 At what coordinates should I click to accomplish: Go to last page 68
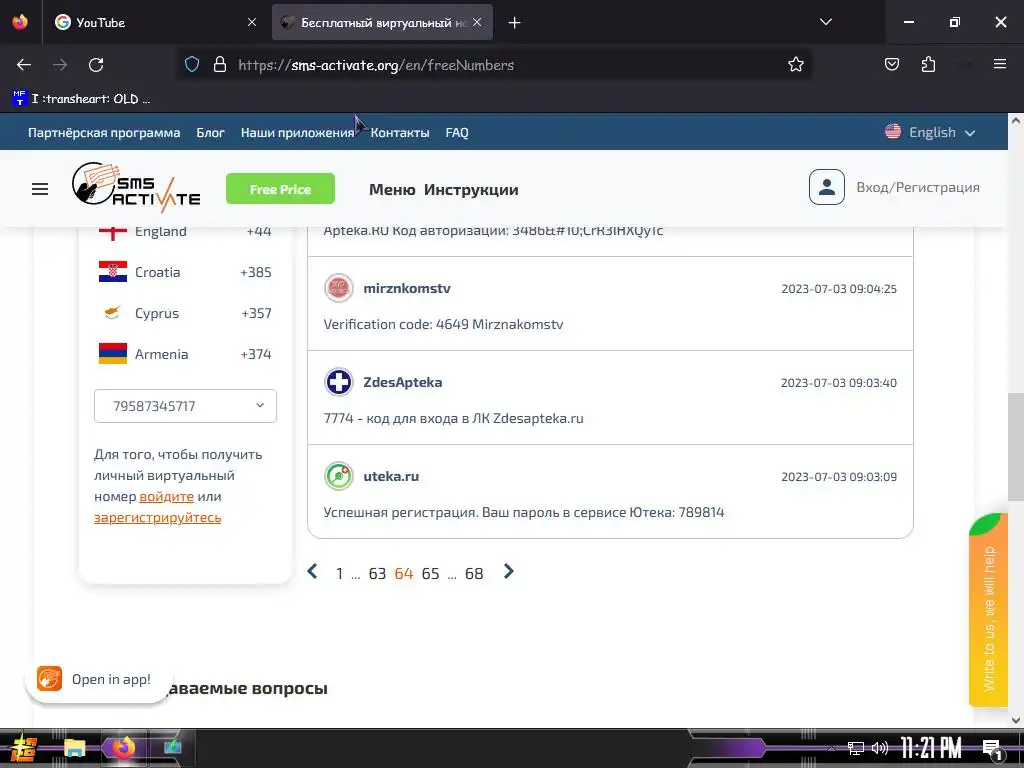(474, 573)
